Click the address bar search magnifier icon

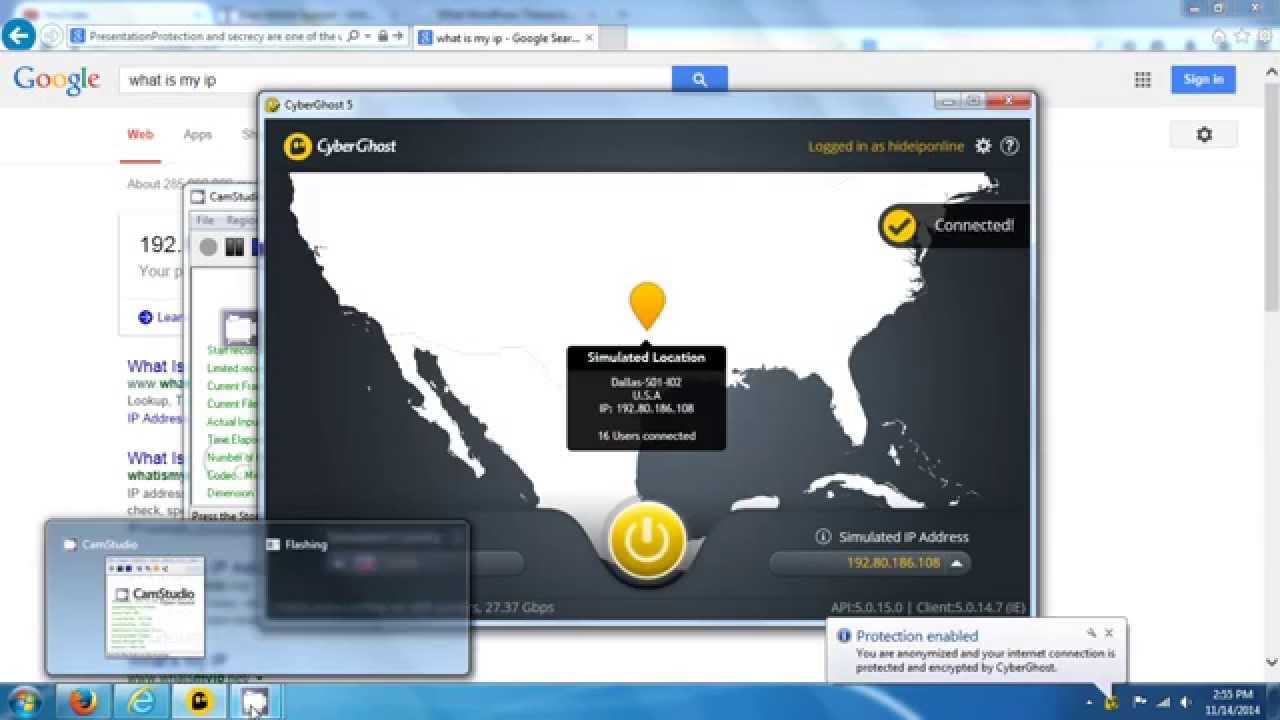[x=354, y=36]
